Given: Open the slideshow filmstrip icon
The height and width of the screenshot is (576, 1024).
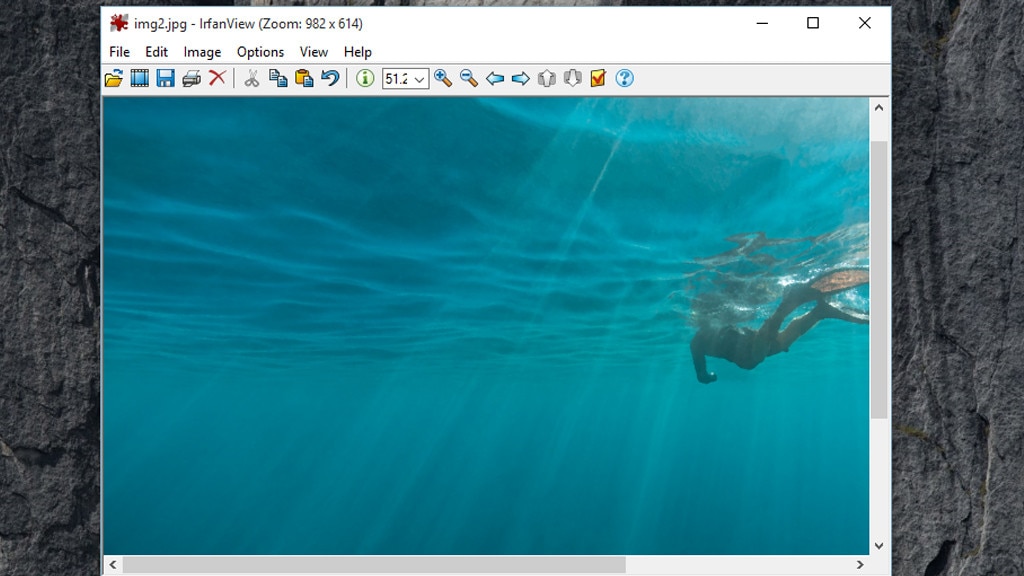Looking at the screenshot, I should 140,78.
